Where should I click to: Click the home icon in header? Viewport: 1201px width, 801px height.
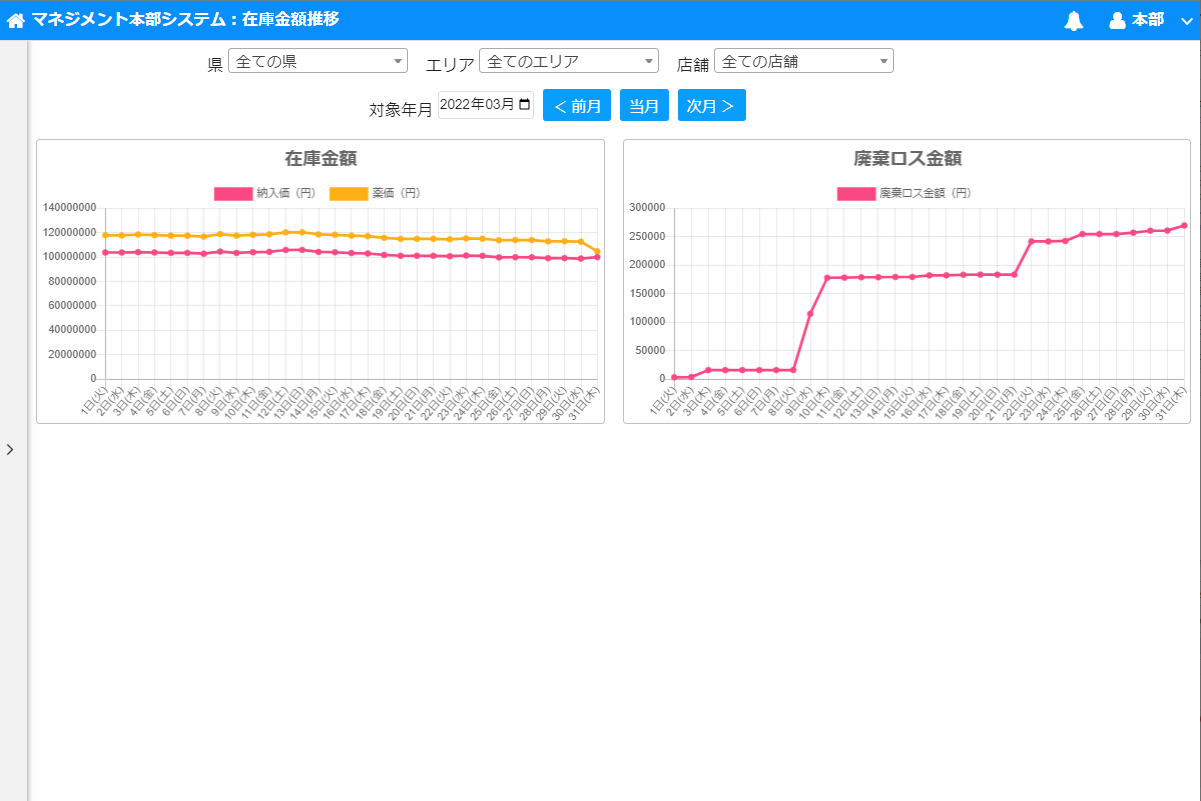[16, 20]
